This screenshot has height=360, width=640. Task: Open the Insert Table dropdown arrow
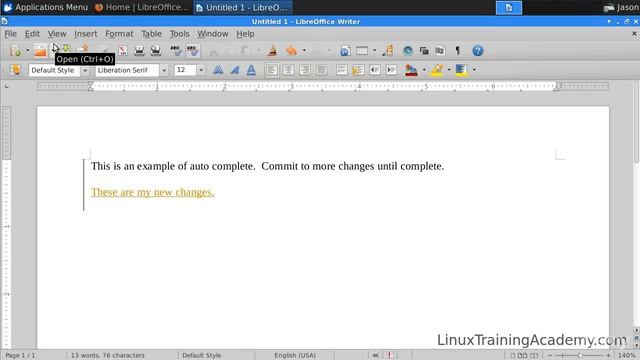[x=374, y=51]
